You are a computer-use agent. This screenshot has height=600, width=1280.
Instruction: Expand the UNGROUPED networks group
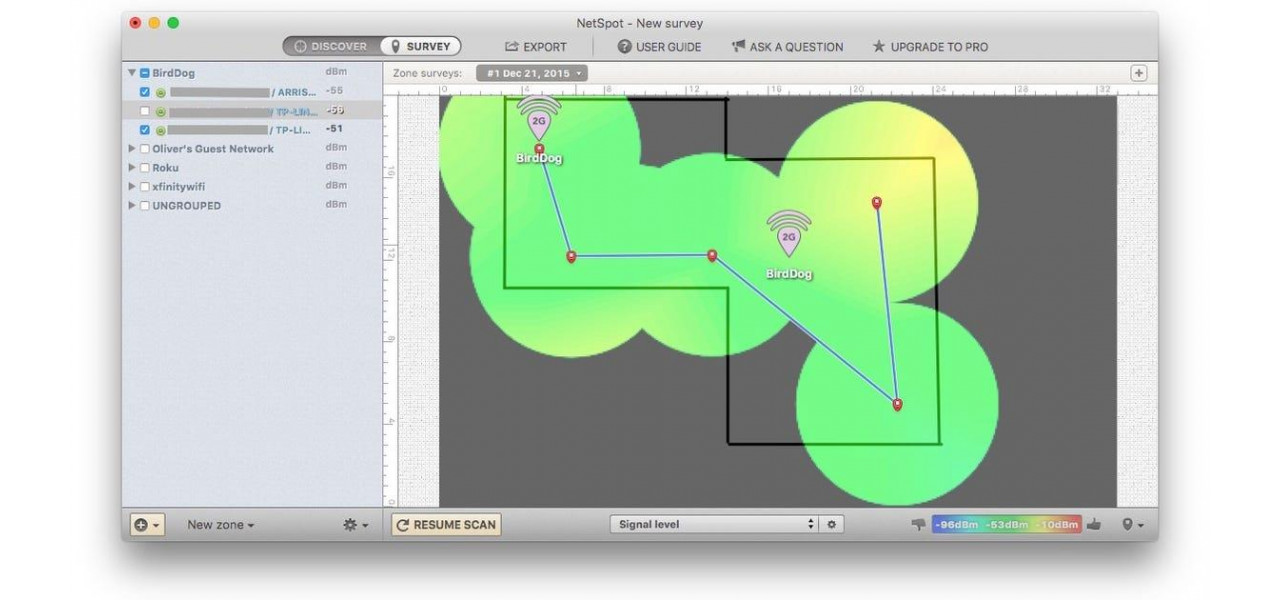point(131,206)
